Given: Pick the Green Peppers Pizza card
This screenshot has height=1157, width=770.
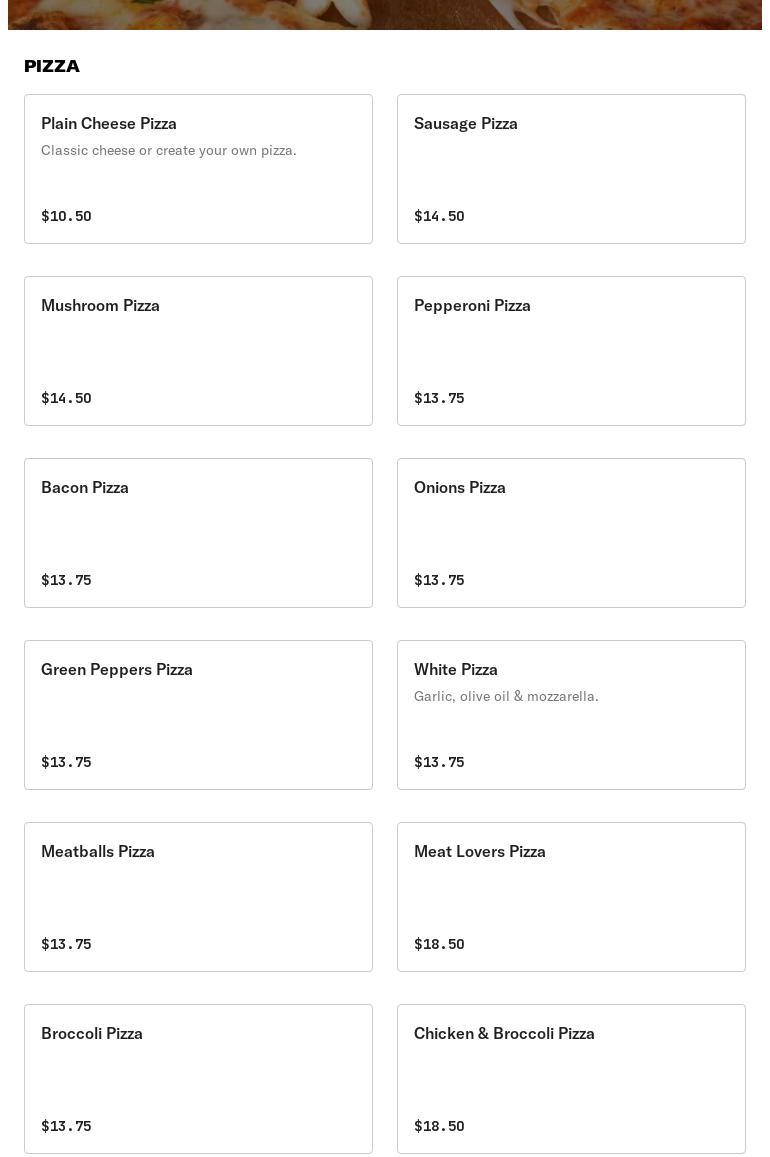Looking at the screenshot, I should pos(198,715).
